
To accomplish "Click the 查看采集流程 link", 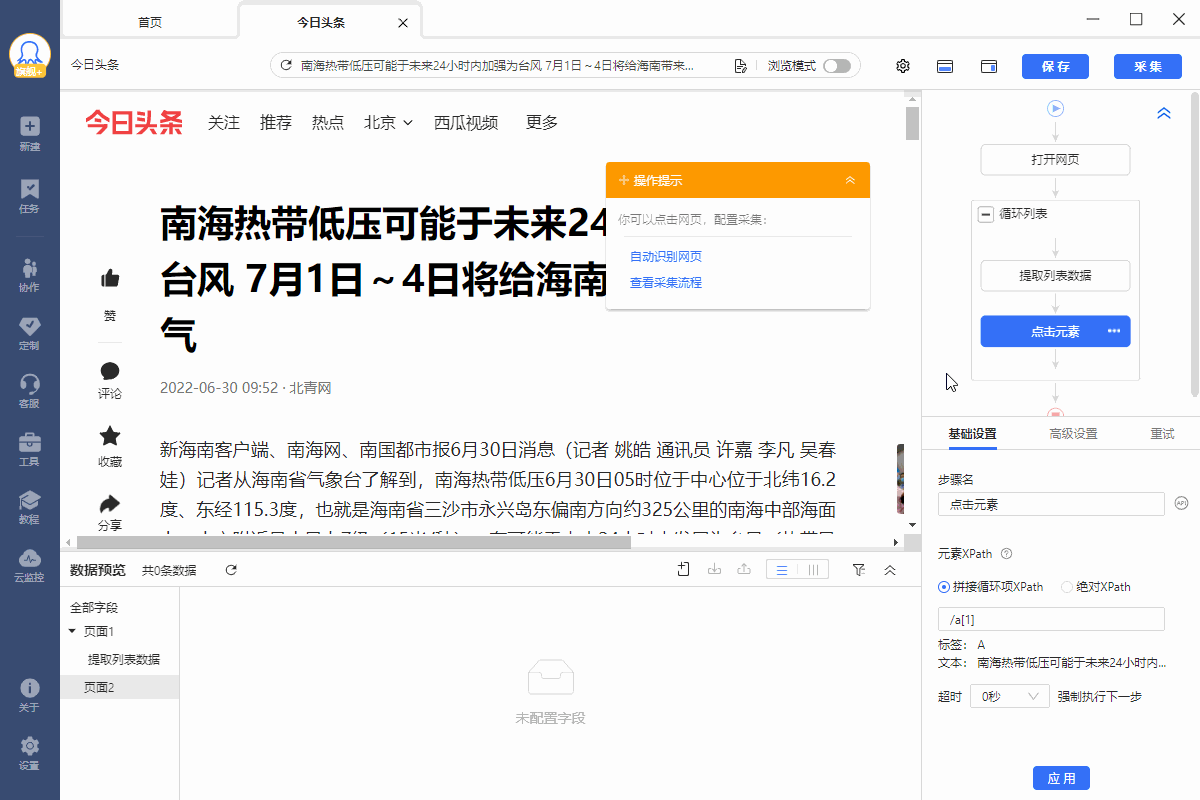I will (x=666, y=283).
